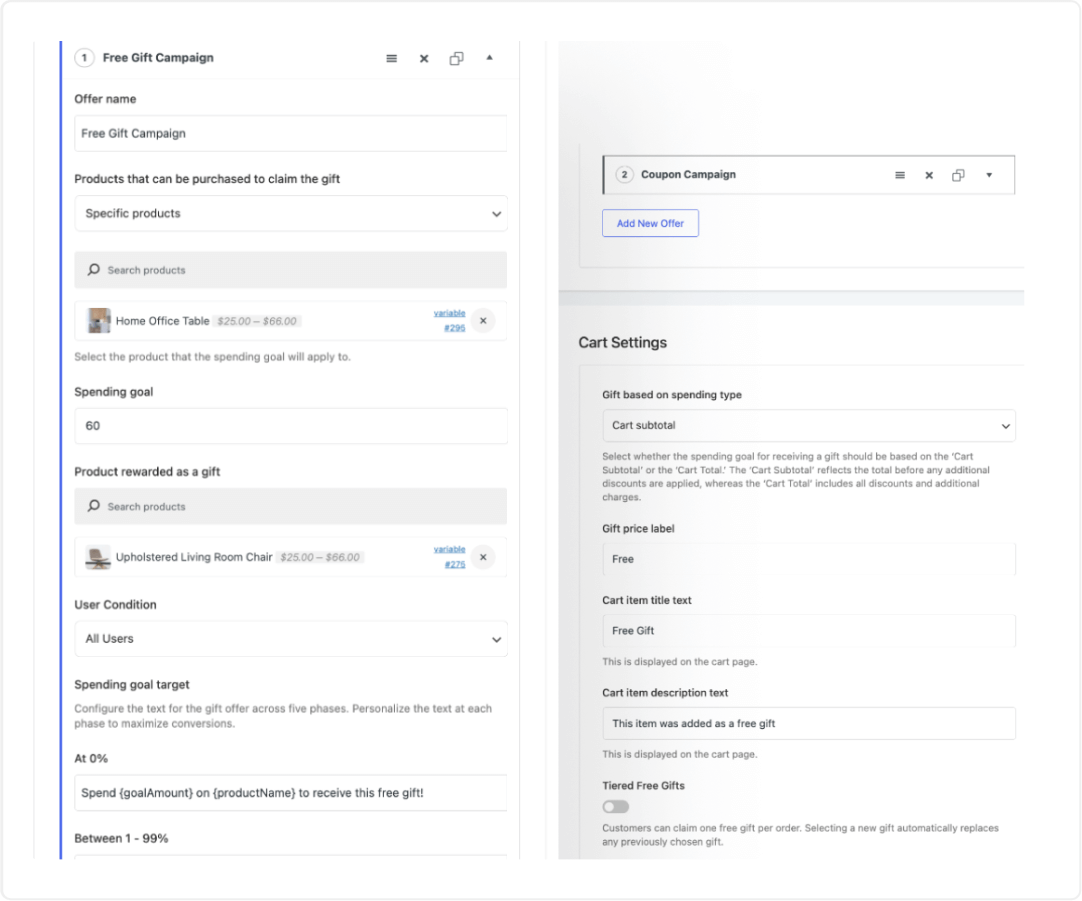
Task: Click the Cart Settings heading
Action: 622,343
